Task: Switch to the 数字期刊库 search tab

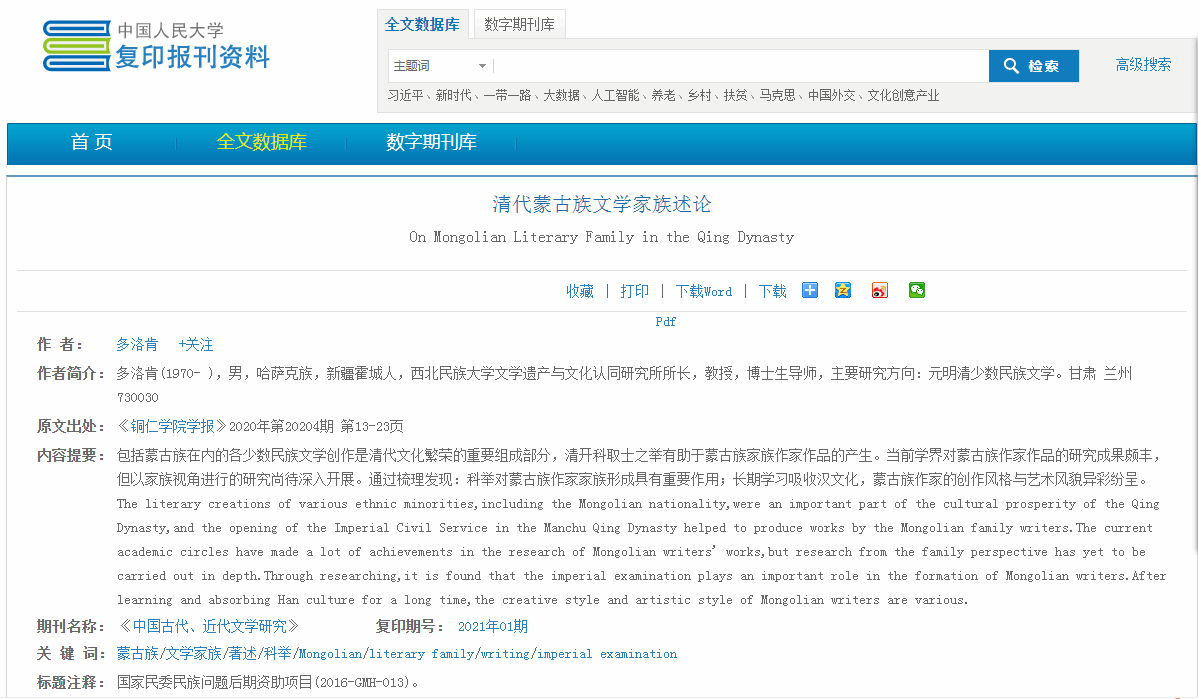Action: 519,25
